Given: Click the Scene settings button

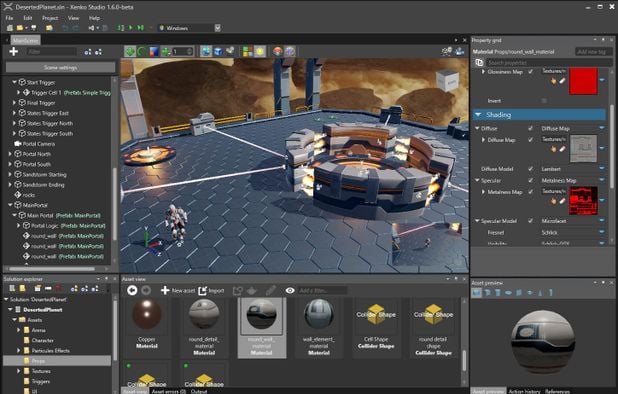Looking at the screenshot, I should pyautogui.click(x=60, y=67).
